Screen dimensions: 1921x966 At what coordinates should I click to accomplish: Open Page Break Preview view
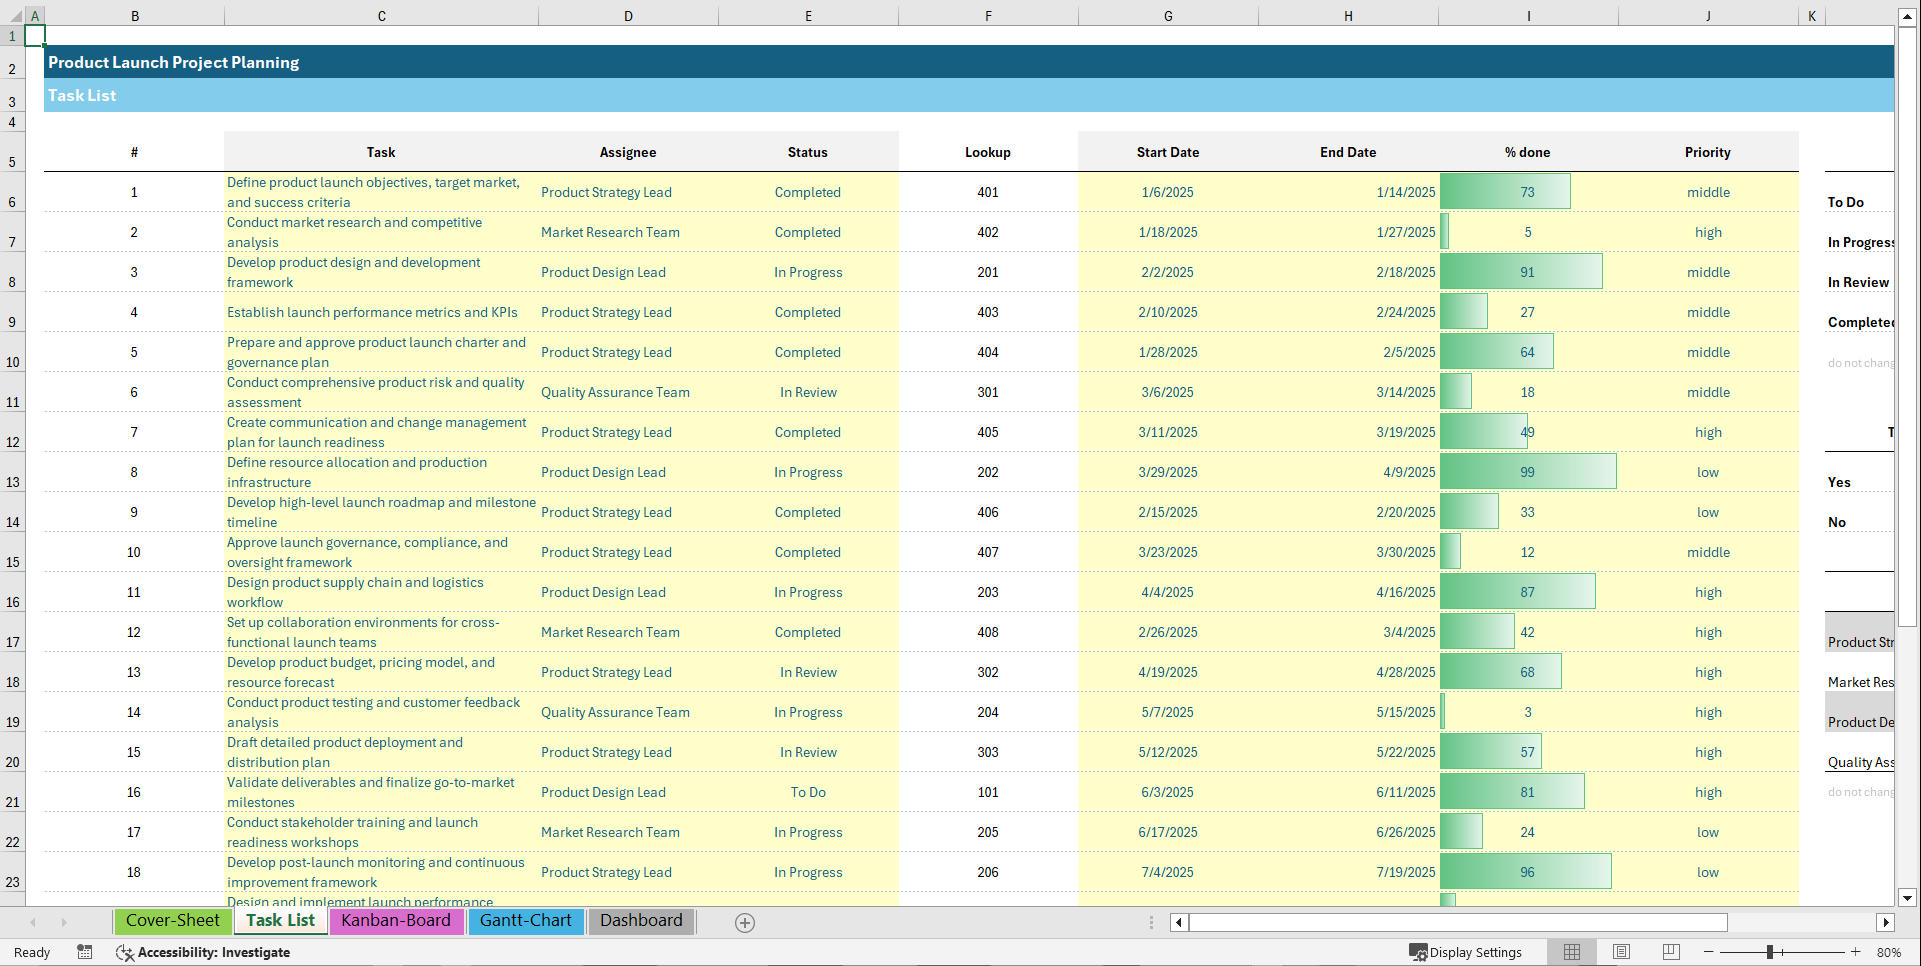point(1670,952)
